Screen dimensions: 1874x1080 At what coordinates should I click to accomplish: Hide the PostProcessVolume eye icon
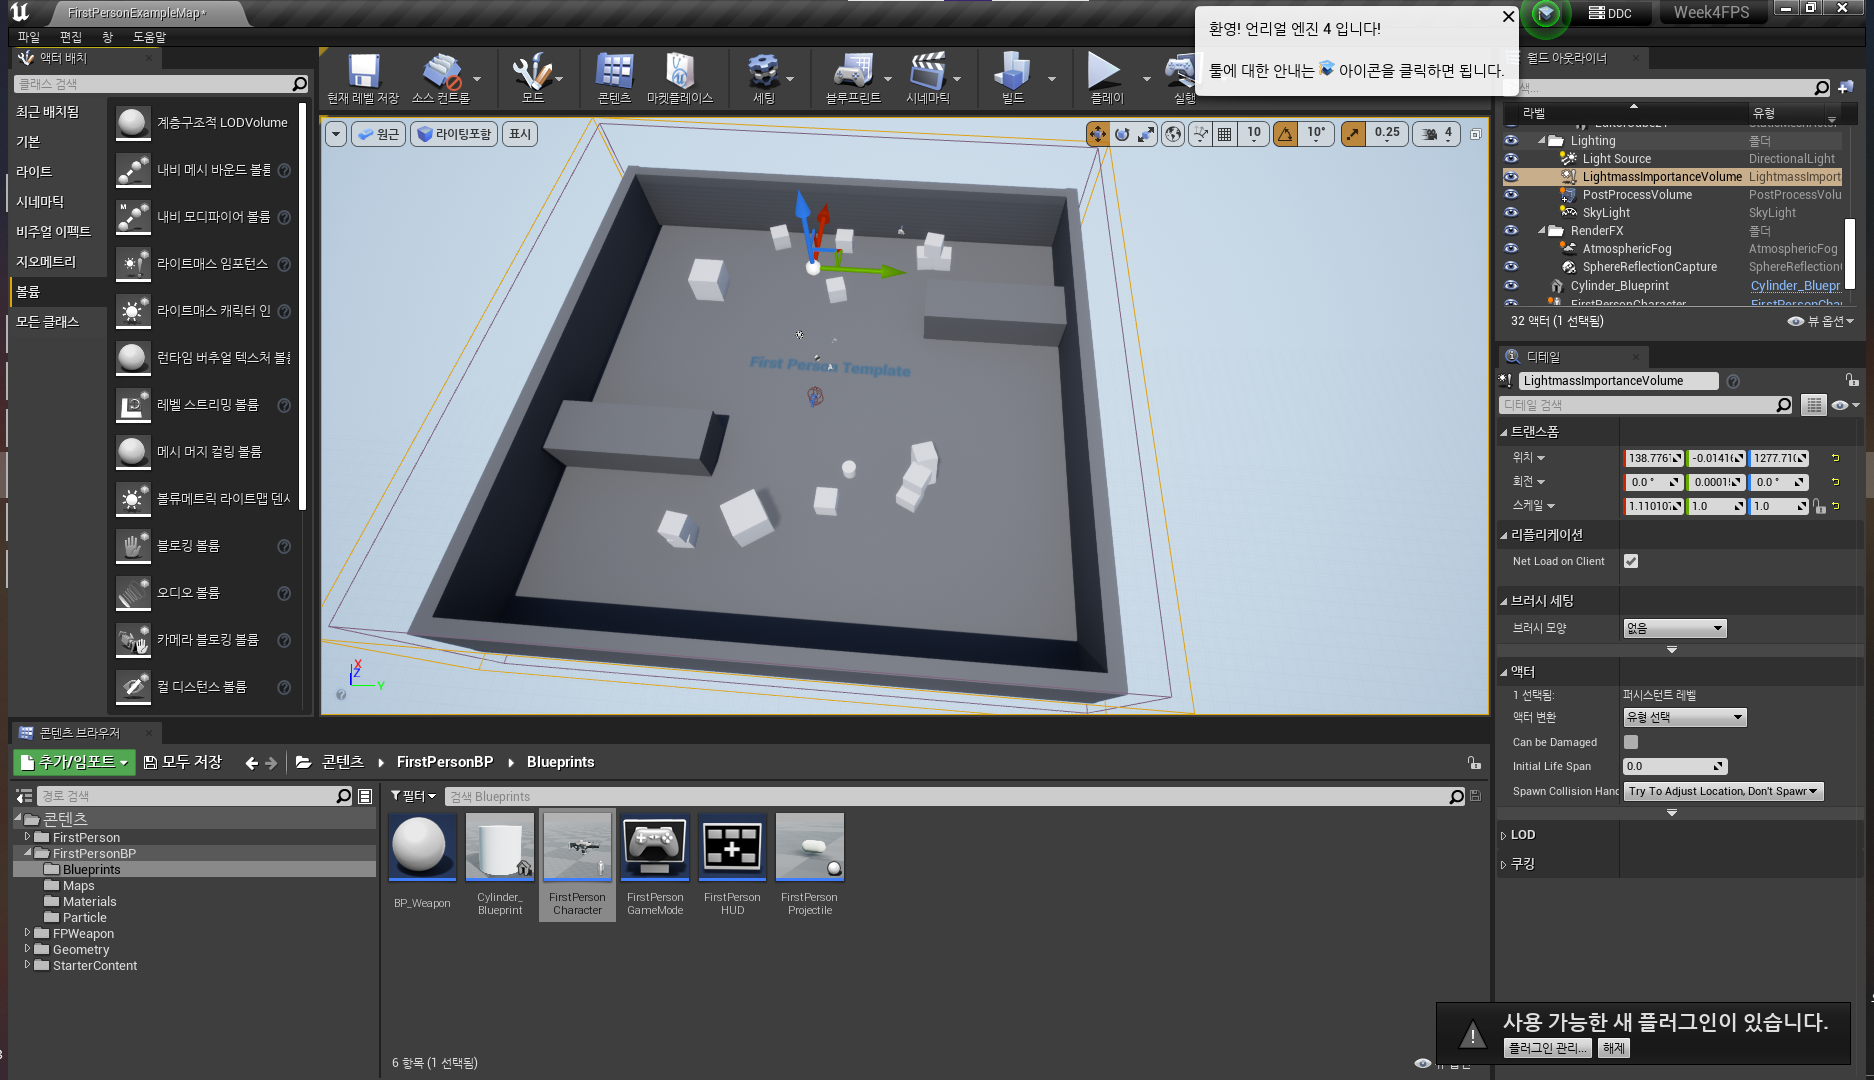1511,194
